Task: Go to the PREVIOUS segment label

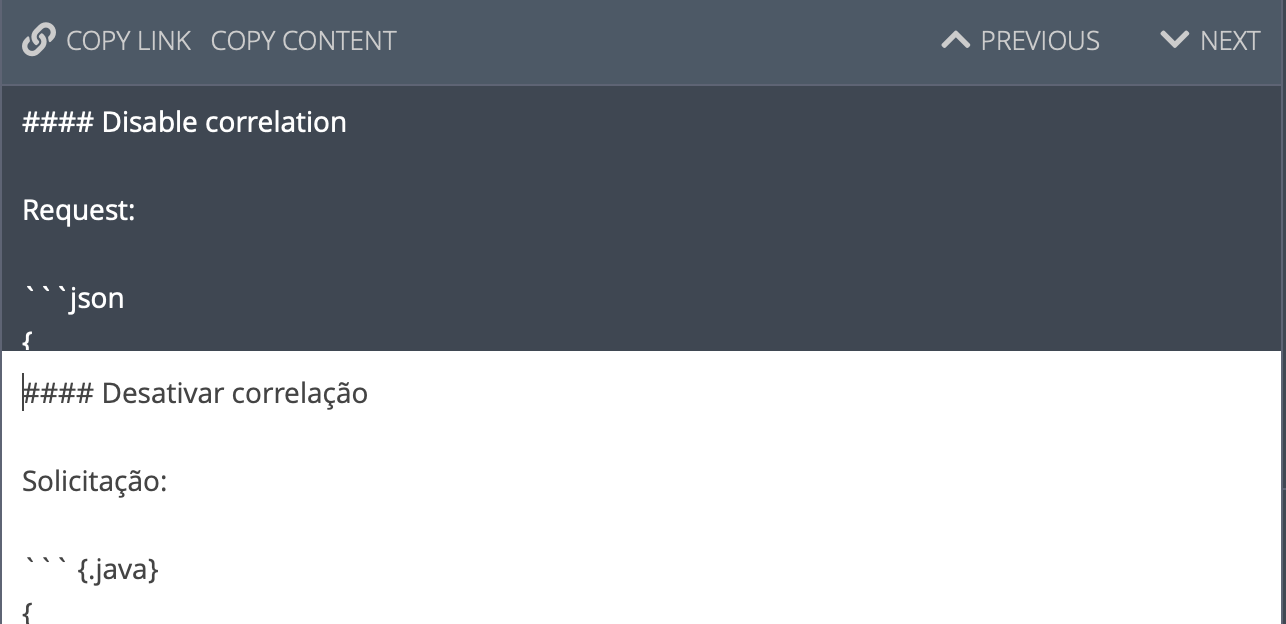Action: pos(1040,41)
